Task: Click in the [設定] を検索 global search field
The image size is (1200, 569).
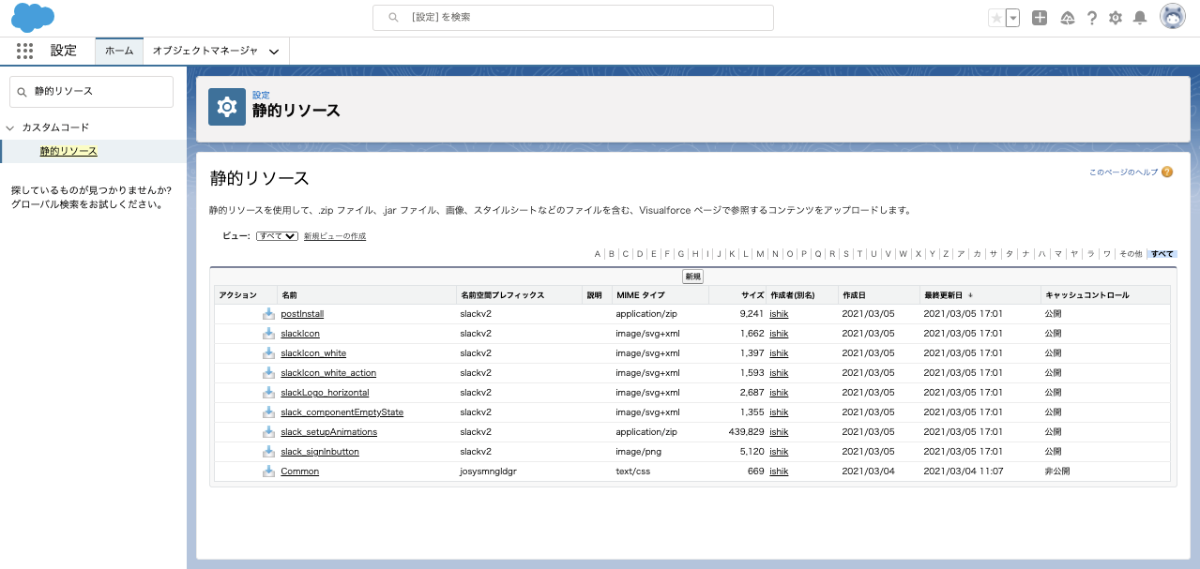Action: click(573, 17)
